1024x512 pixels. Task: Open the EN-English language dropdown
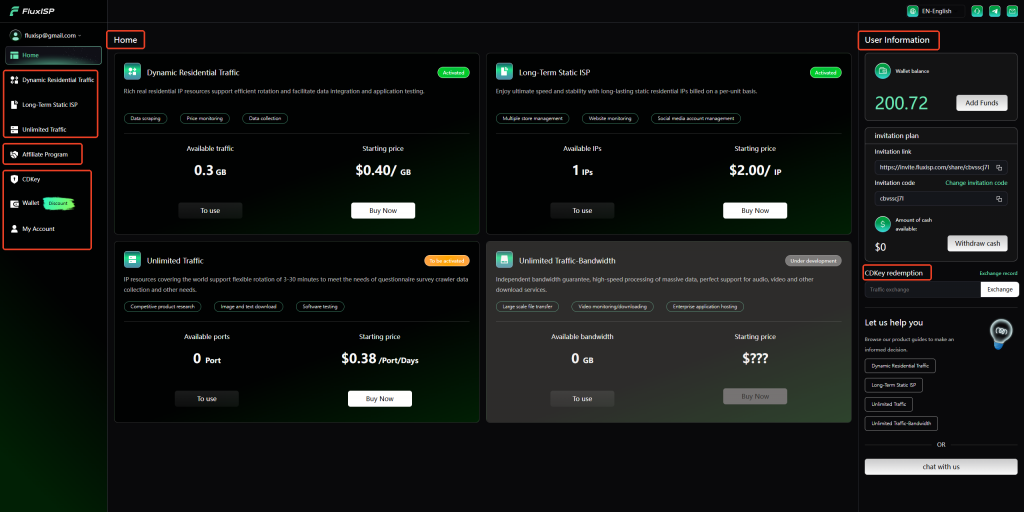pos(935,11)
